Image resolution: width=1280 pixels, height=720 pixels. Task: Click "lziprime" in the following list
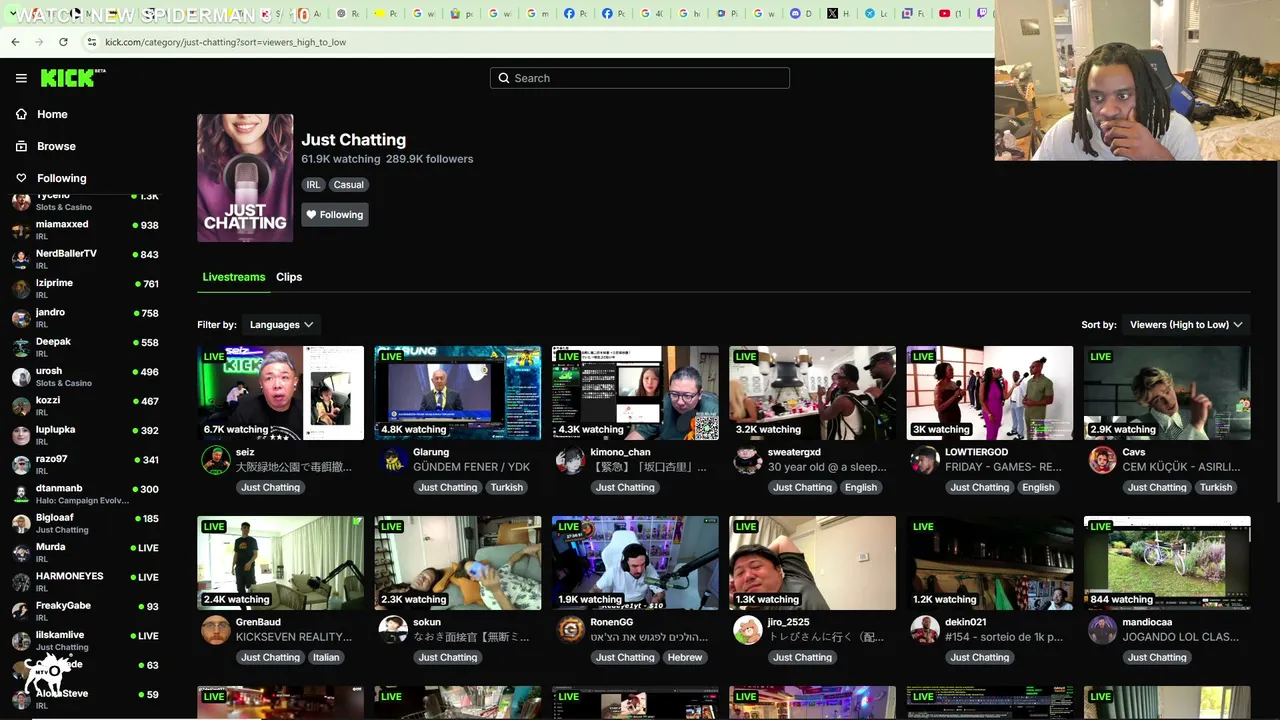coord(54,283)
